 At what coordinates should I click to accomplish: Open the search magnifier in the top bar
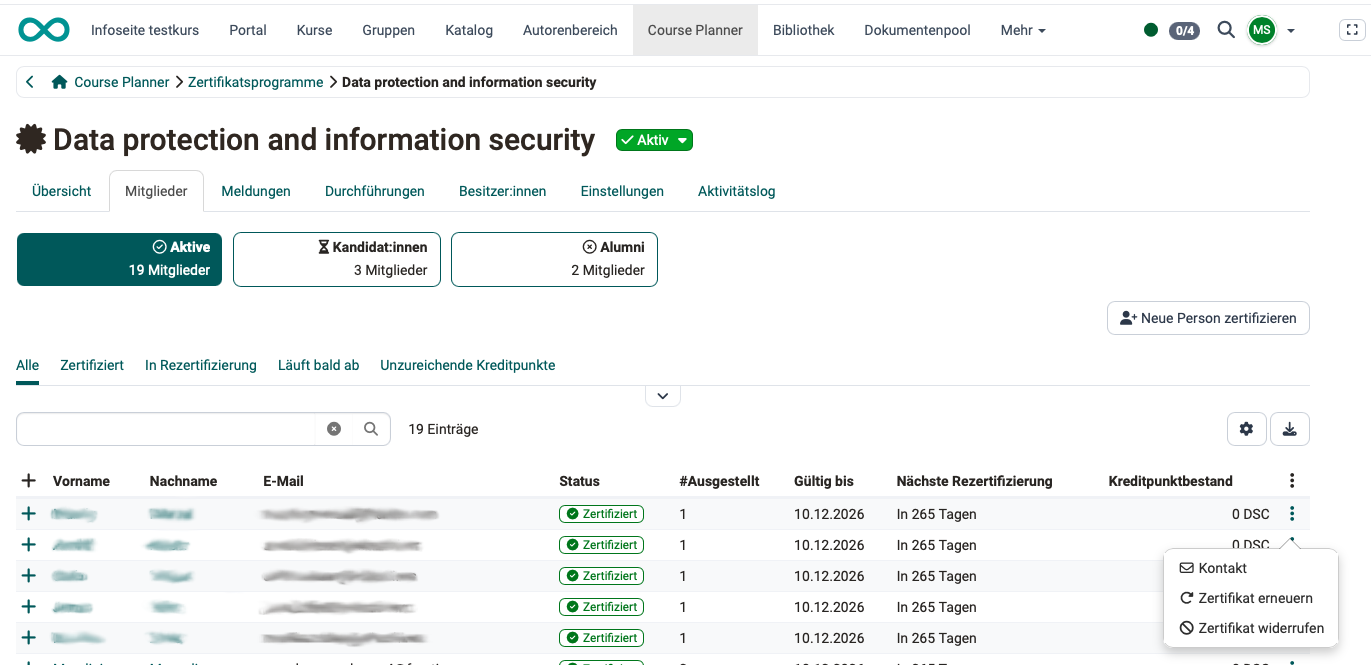[1226, 30]
